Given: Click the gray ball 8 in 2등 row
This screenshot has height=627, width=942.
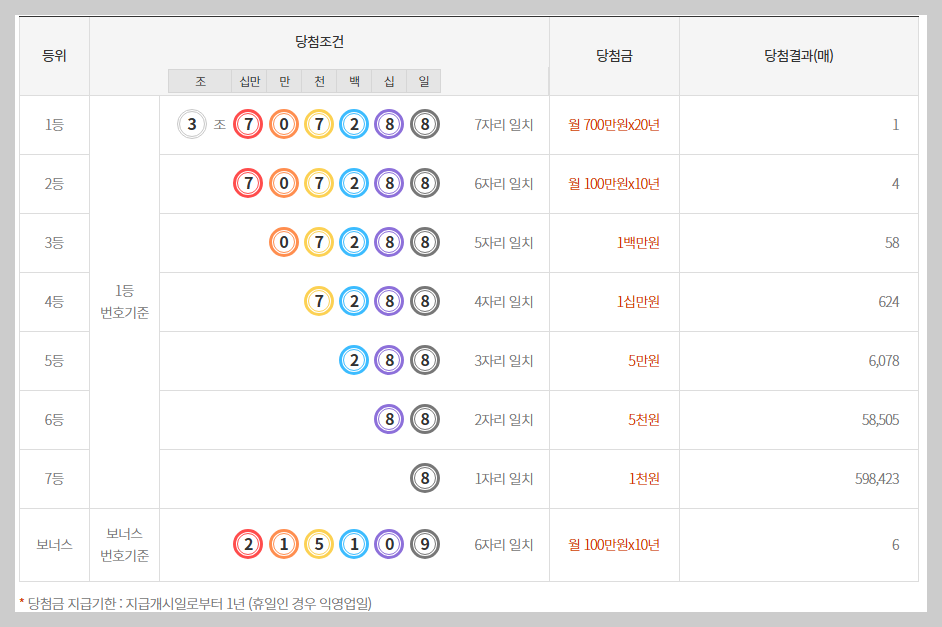Looking at the screenshot, I should (425, 183).
